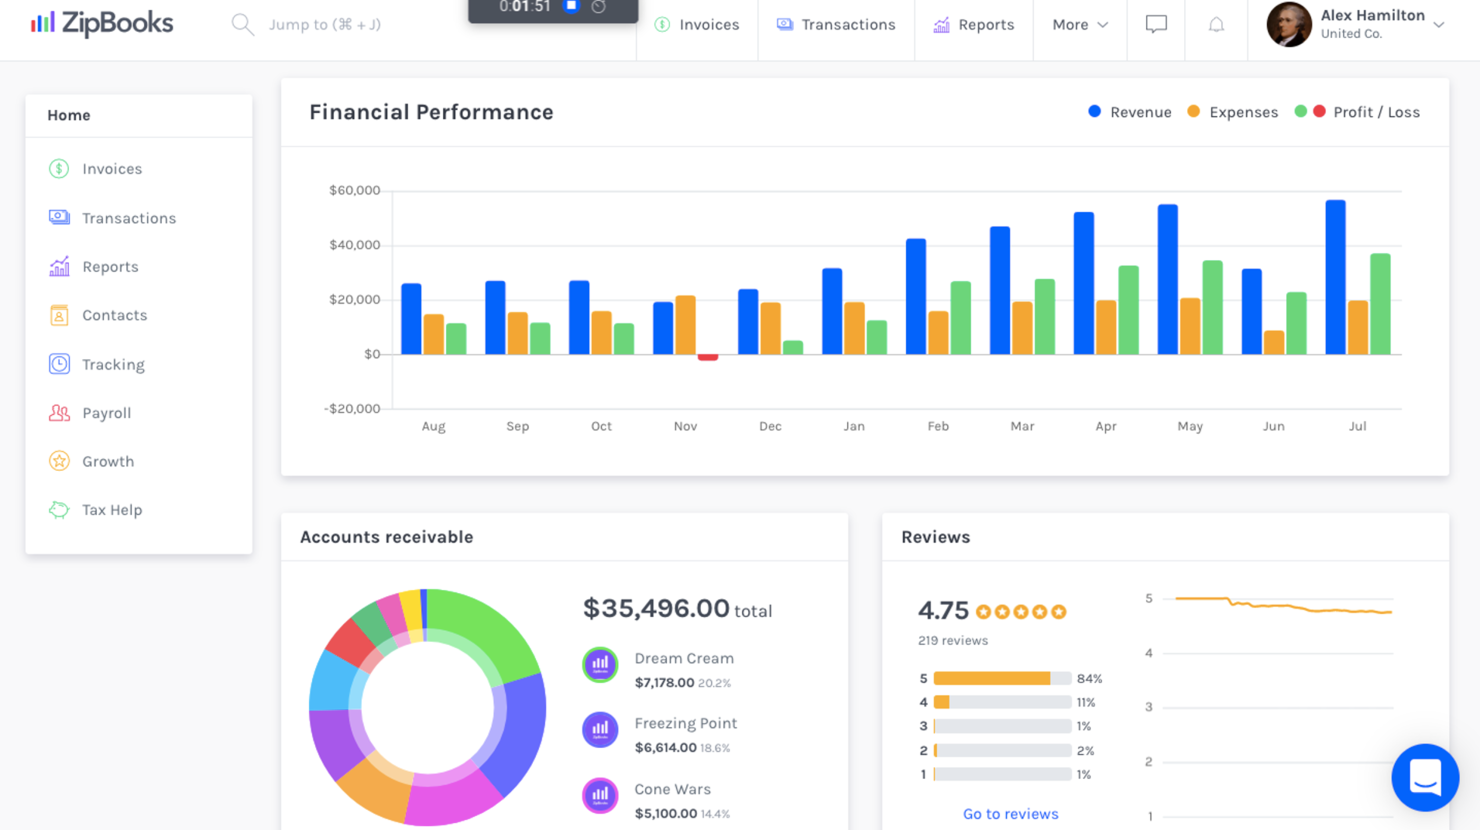
Task: Click the 5-star 84% rating bar
Action: point(1002,678)
